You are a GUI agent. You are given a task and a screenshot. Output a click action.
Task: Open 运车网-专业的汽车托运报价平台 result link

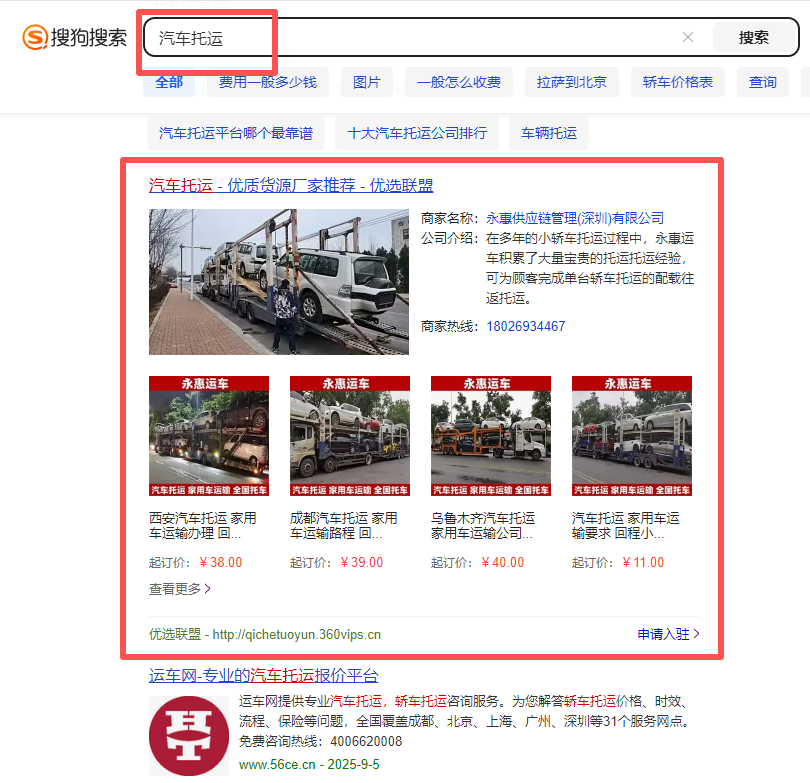coord(264,677)
